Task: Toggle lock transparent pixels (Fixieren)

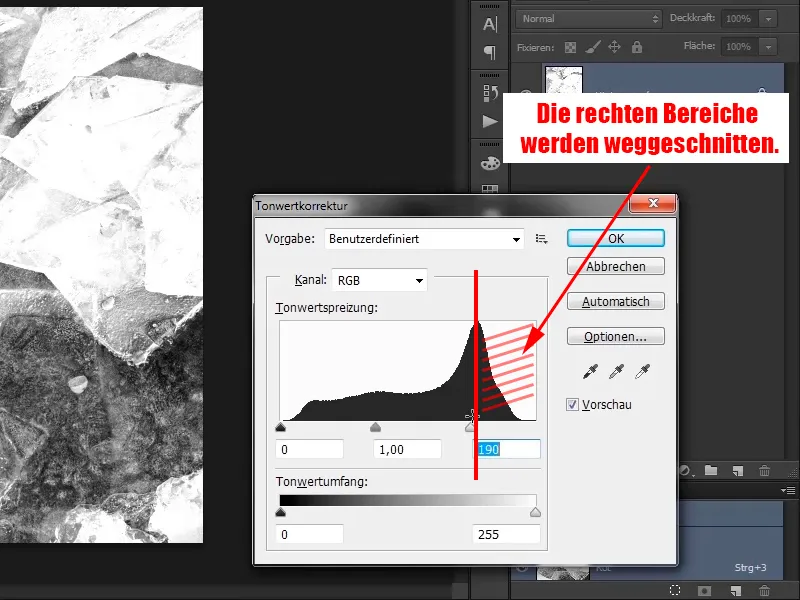Action: pyautogui.click(x=570, y=47)
